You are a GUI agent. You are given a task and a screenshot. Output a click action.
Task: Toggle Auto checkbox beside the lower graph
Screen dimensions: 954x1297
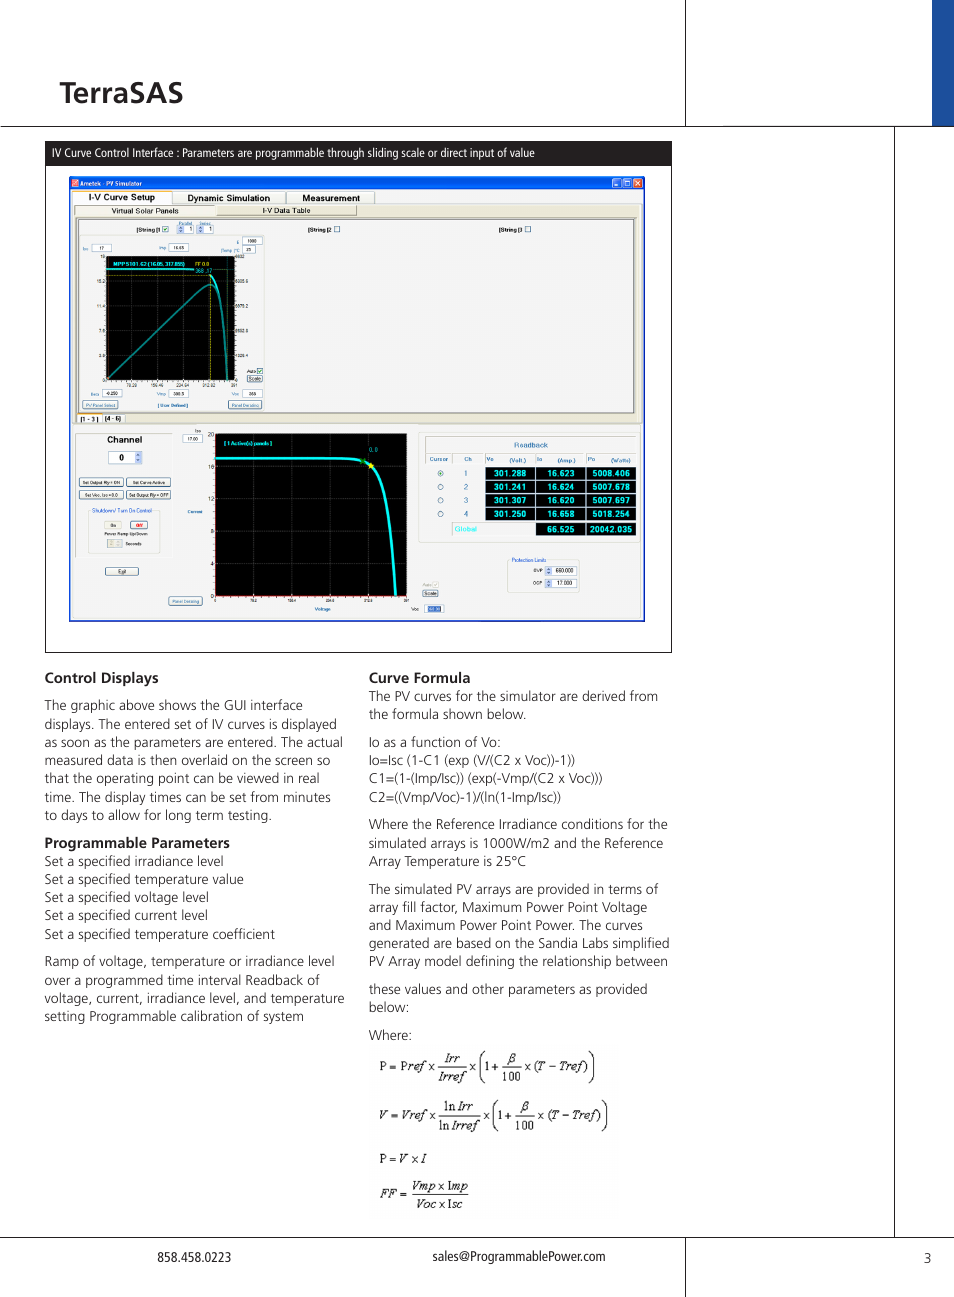[435, 585]
